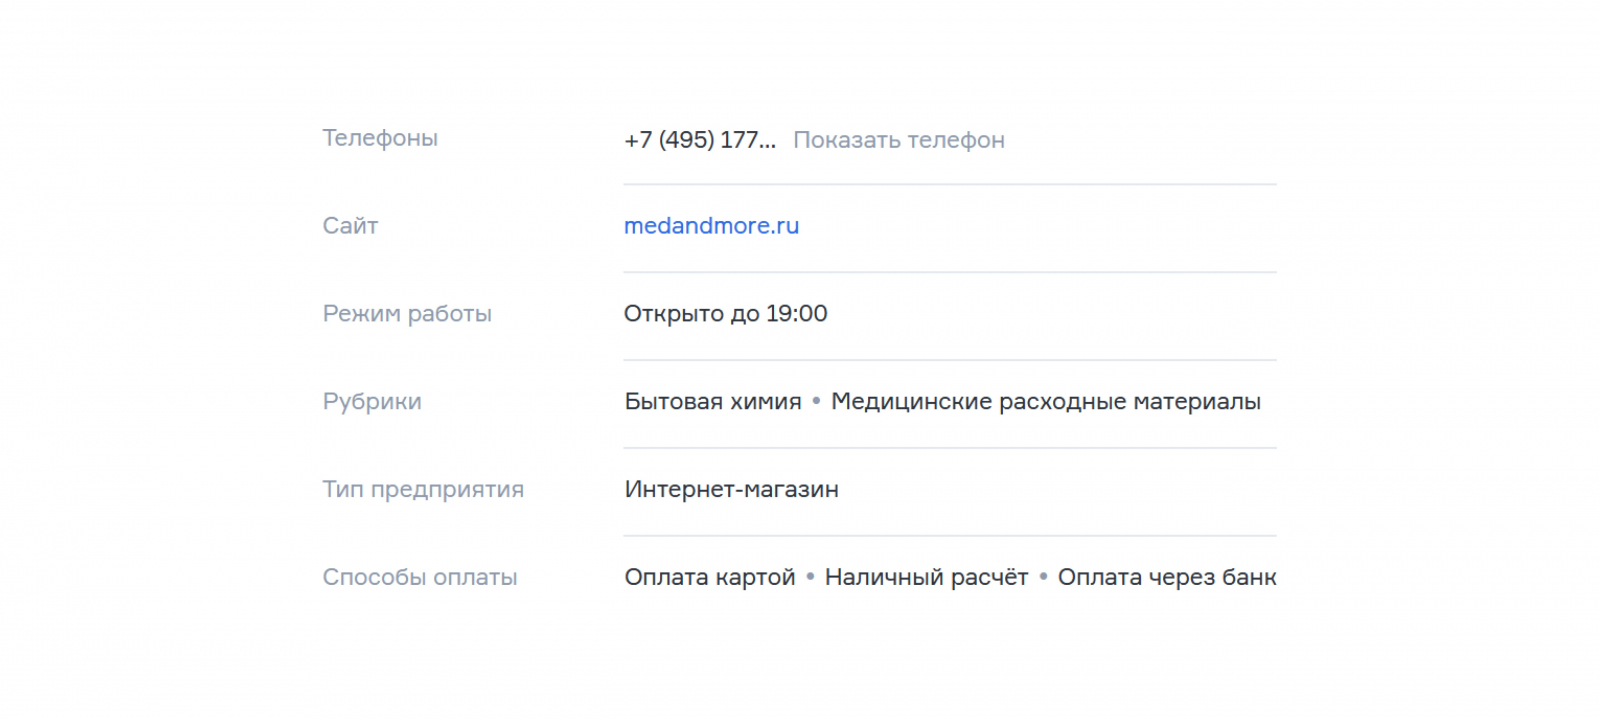
Task: Click the "Телефоны" row label
Action: coord(380,138)
